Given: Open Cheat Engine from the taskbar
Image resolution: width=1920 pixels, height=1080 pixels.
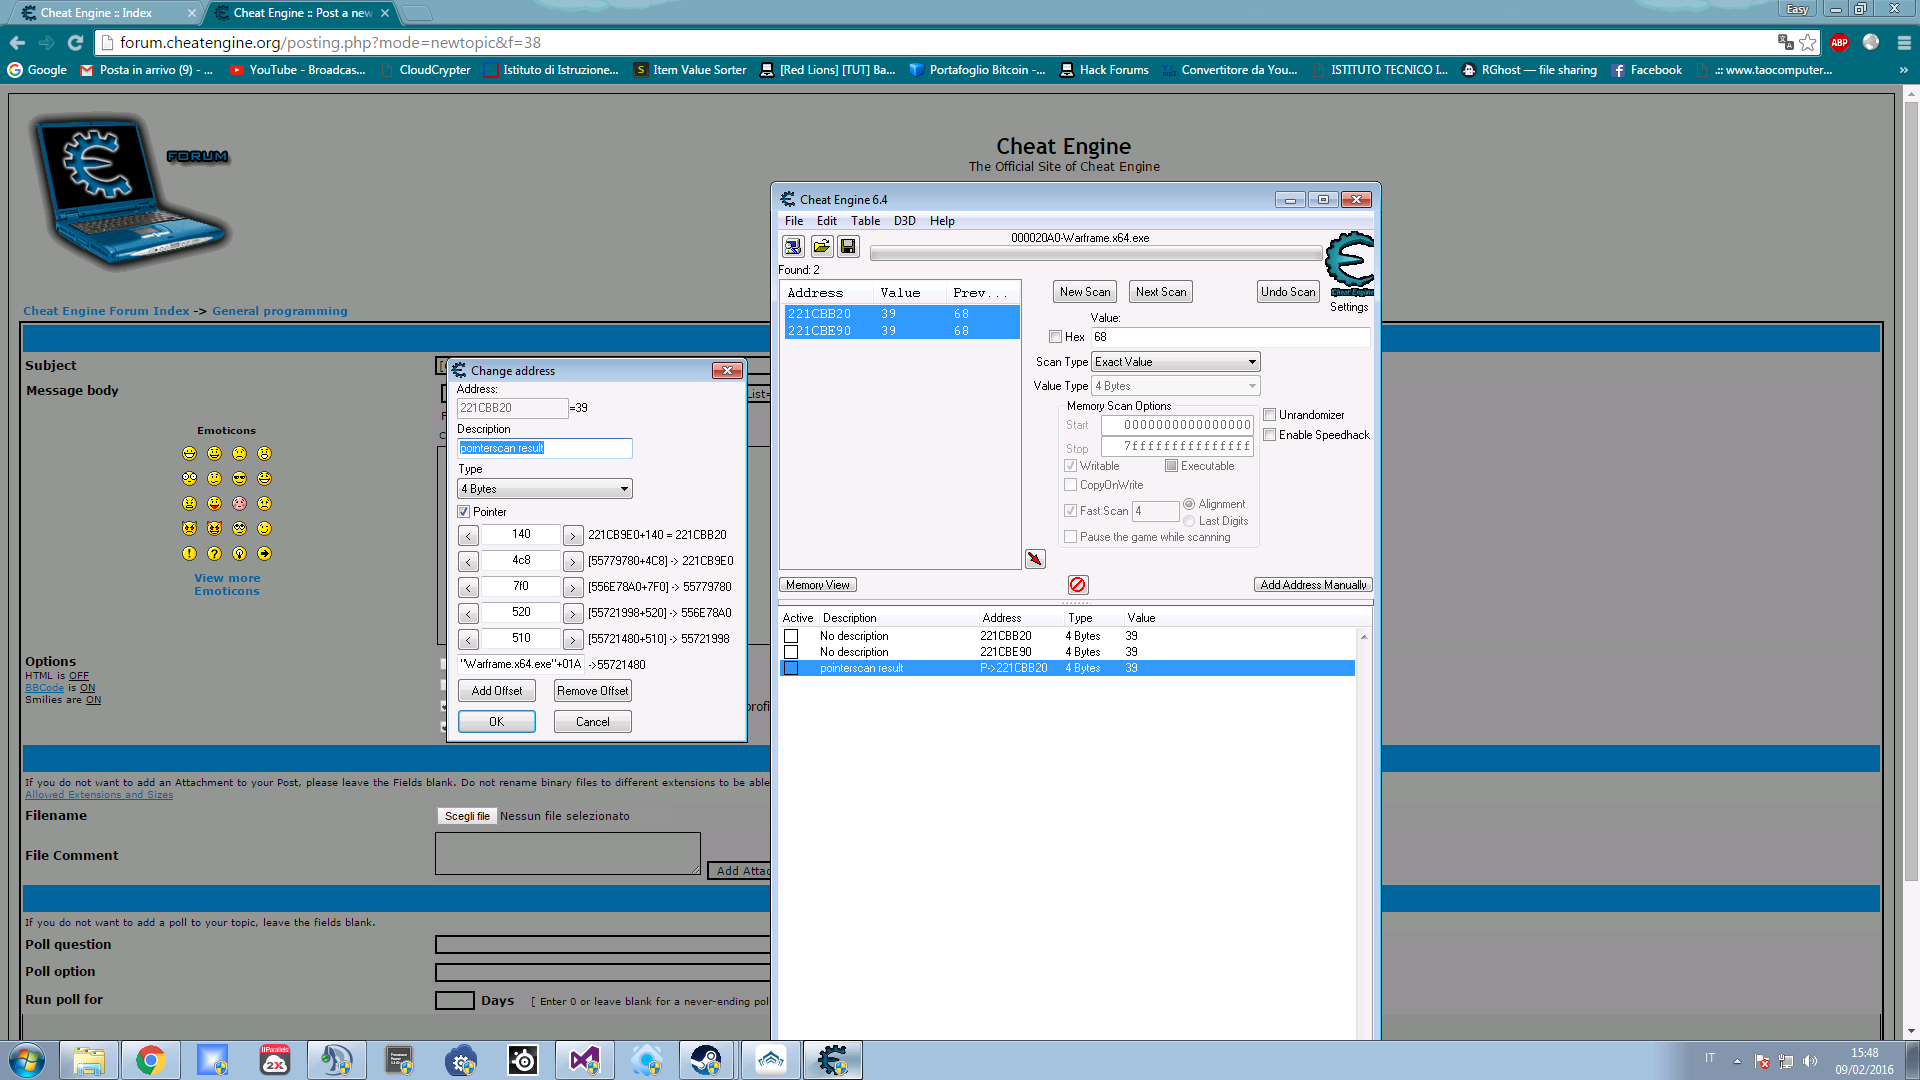Looking at the screenshot, I should point(833,1059).
